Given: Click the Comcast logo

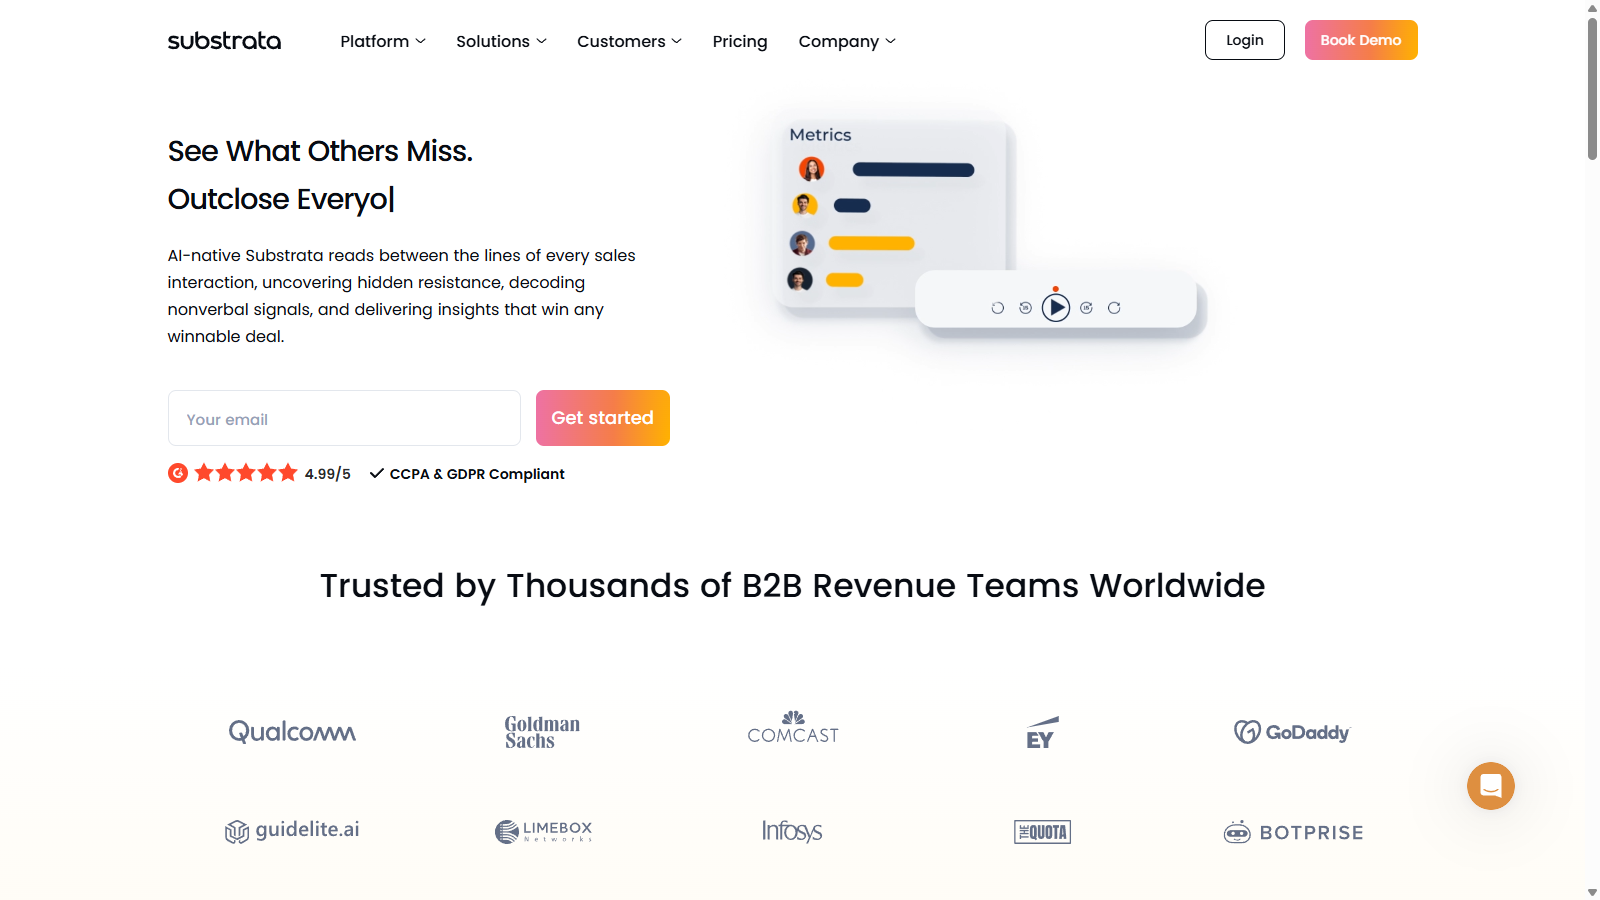Looking at the screenshot, I should coord(793,729).
